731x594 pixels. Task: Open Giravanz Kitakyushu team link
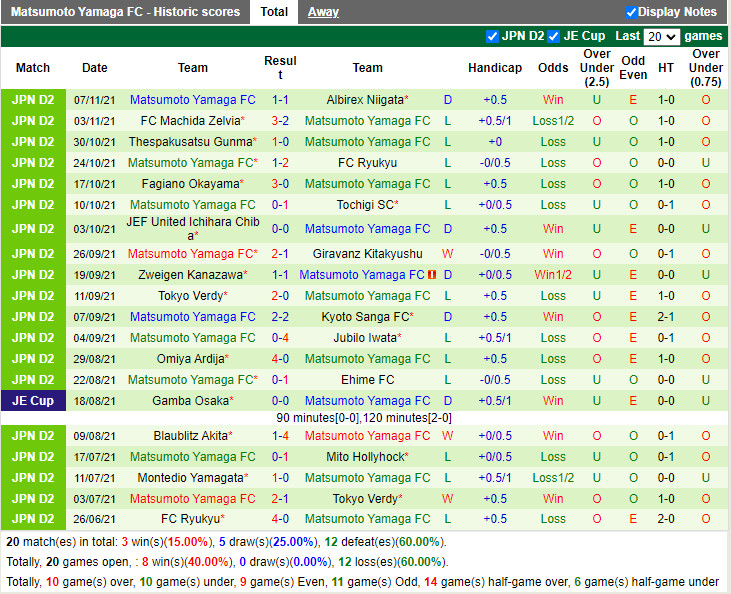pyautogui.click(x=367, y=254)
